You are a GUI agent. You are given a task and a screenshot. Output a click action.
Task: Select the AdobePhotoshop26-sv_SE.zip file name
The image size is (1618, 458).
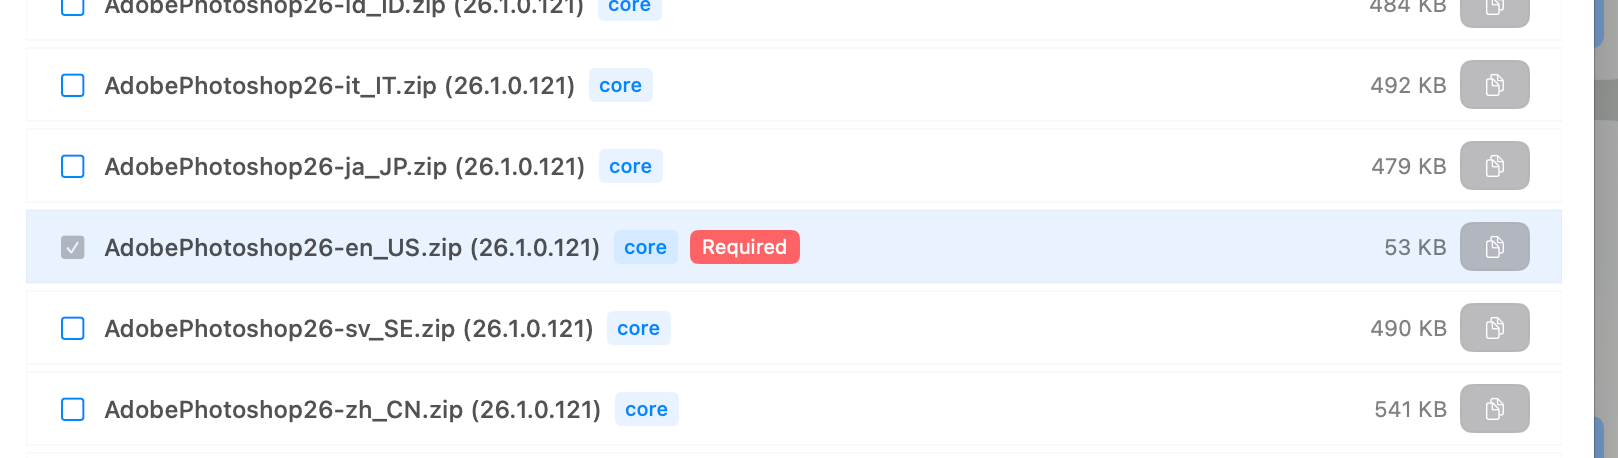(x=348, y=328)
